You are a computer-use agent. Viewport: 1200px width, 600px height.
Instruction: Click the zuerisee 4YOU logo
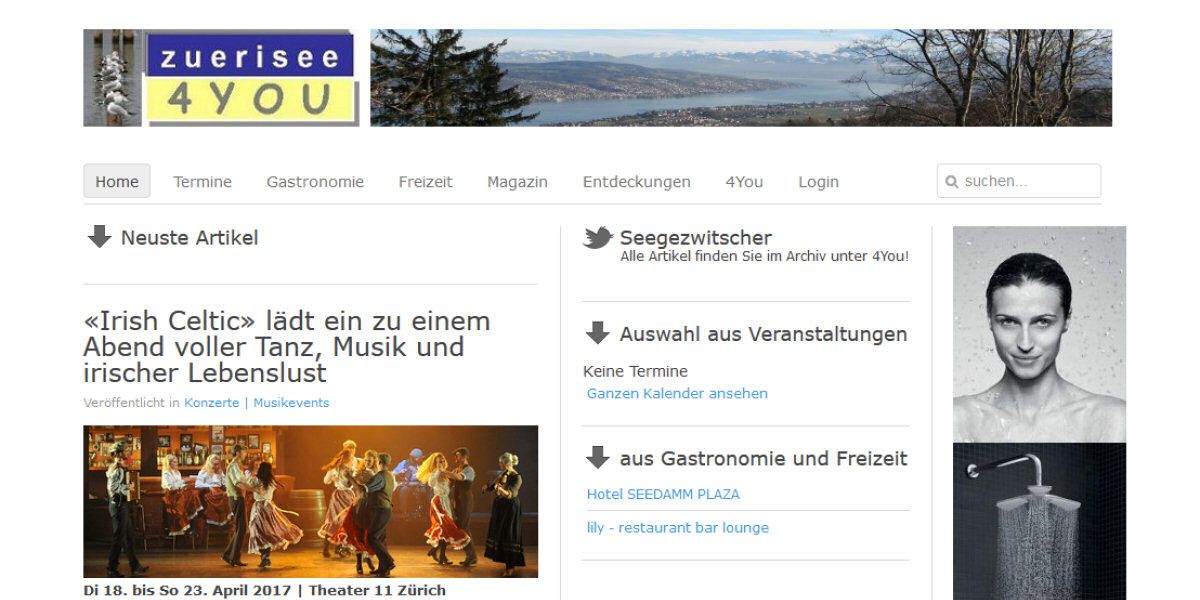coord(221,78)
